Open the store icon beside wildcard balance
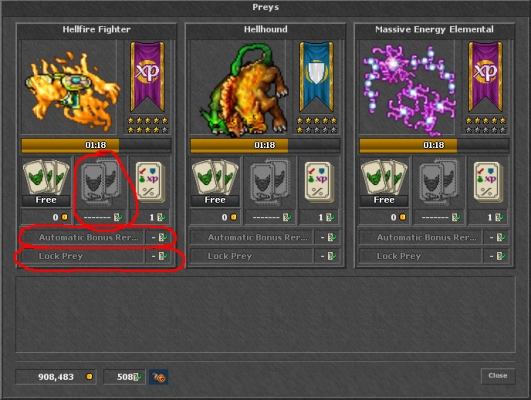The height and width of the screenshot is (400, 531). pyautogui.click(x=158, y=377)
